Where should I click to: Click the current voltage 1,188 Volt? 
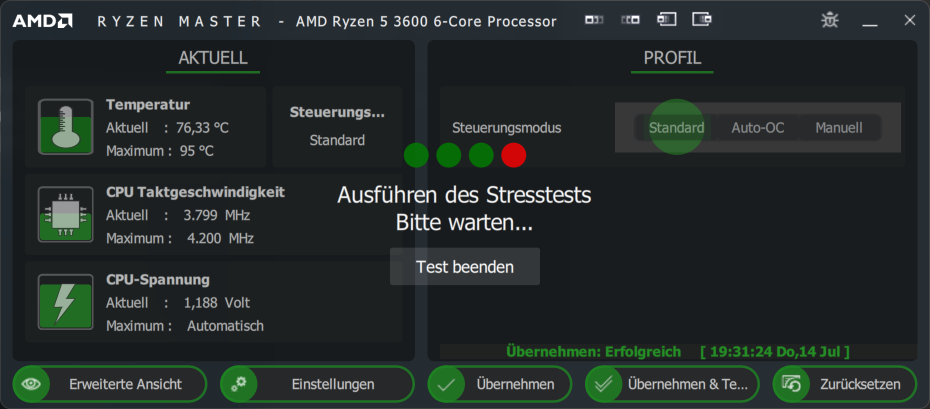tap(217, 303)
